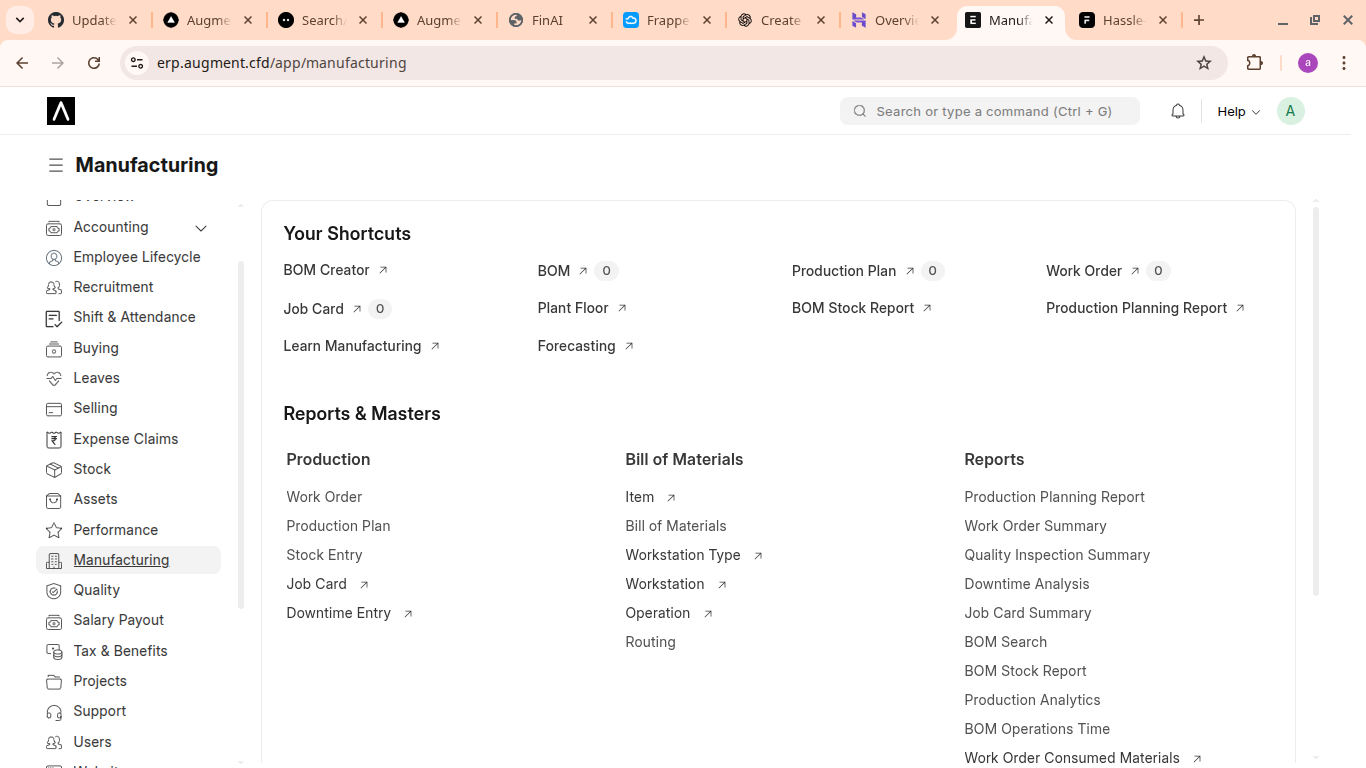
Task: Open the user avatar menu
Action: click(1290, 111)
